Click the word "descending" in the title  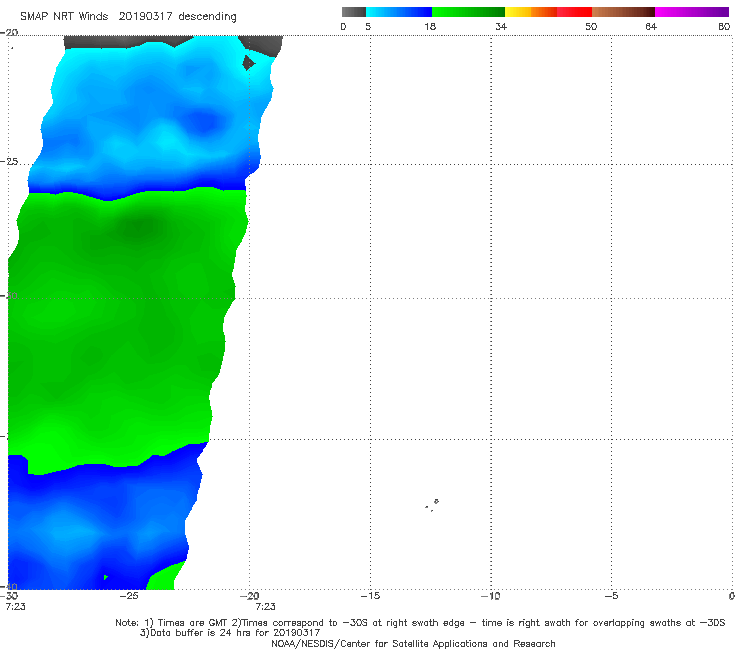[x=207, y=17]
